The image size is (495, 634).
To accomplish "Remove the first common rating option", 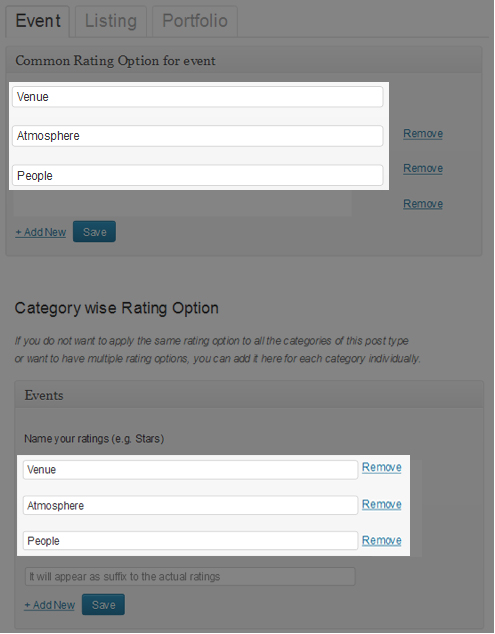I will point(423,134).
